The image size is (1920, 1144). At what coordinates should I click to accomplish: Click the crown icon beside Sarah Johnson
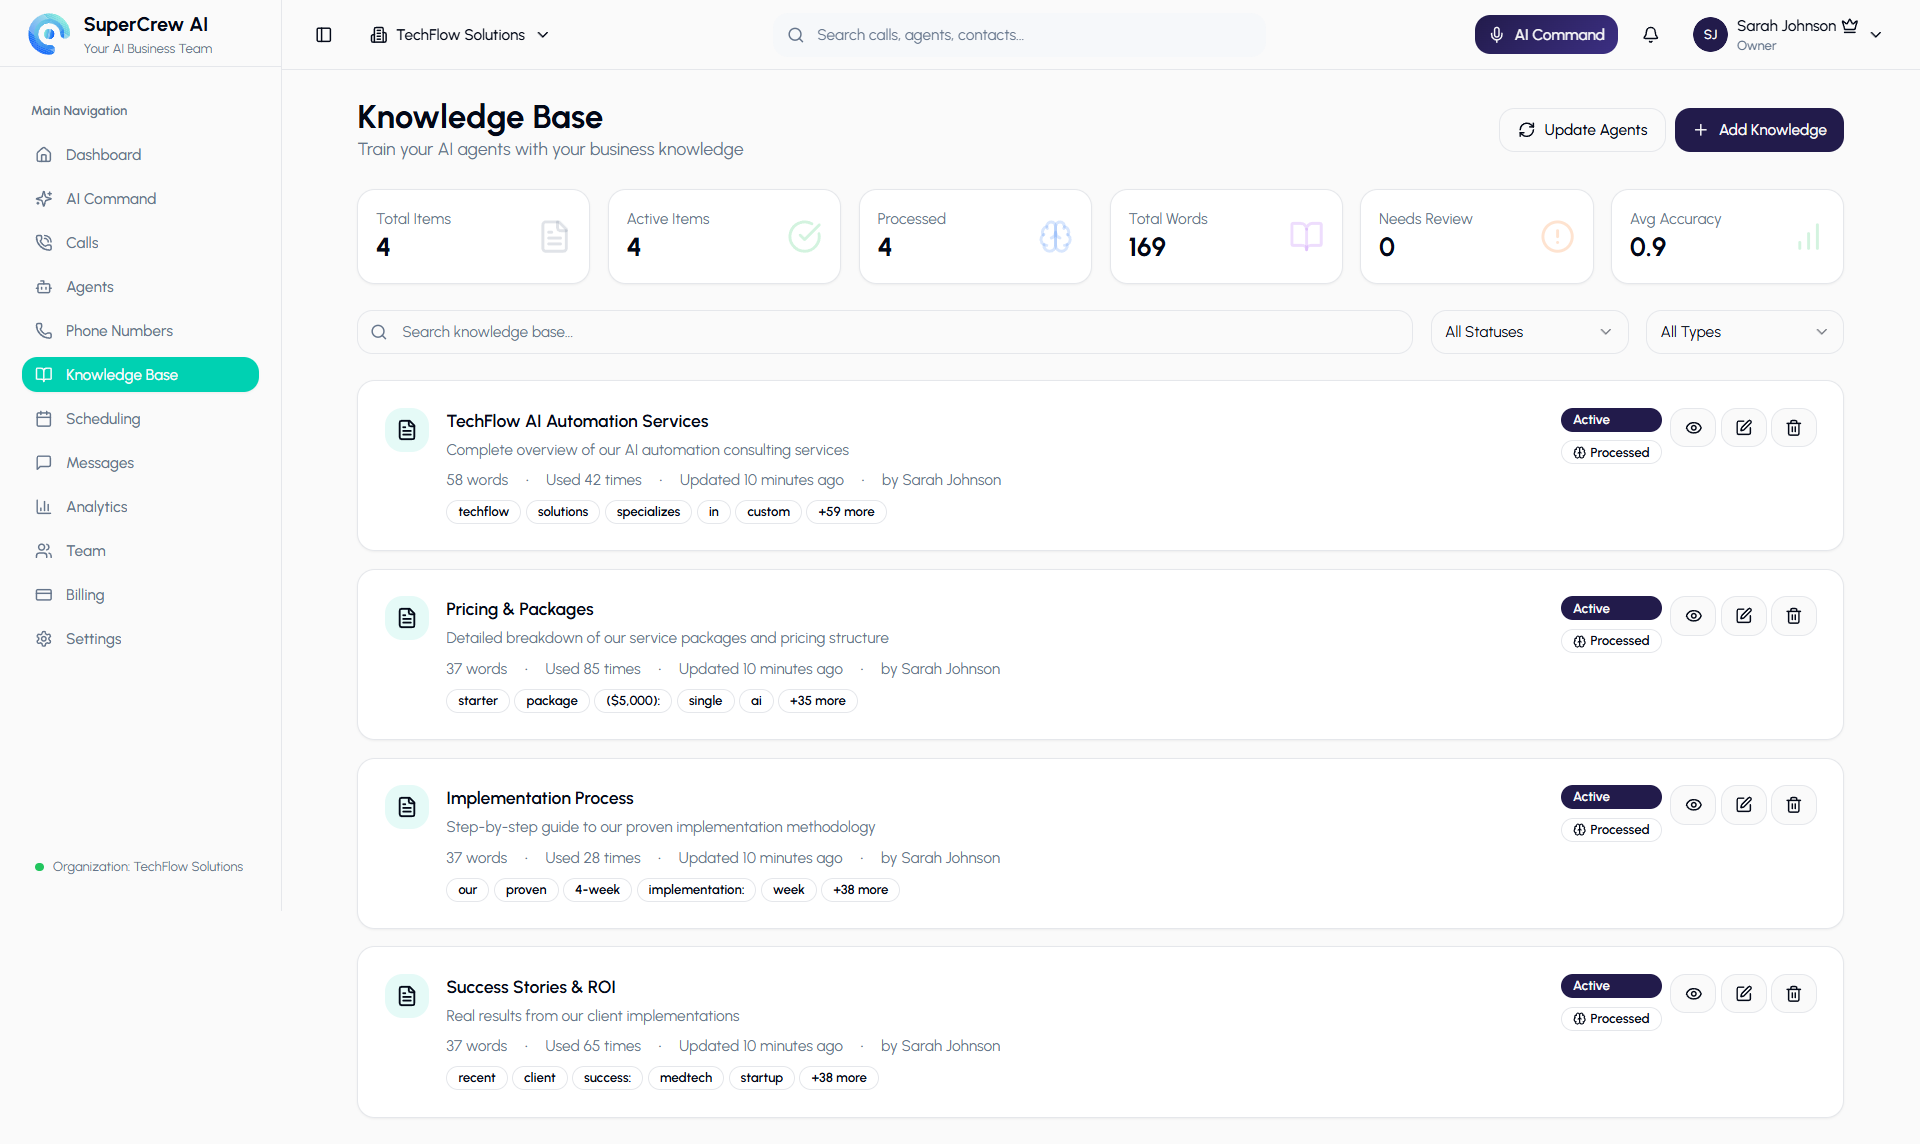[1850, 26]
